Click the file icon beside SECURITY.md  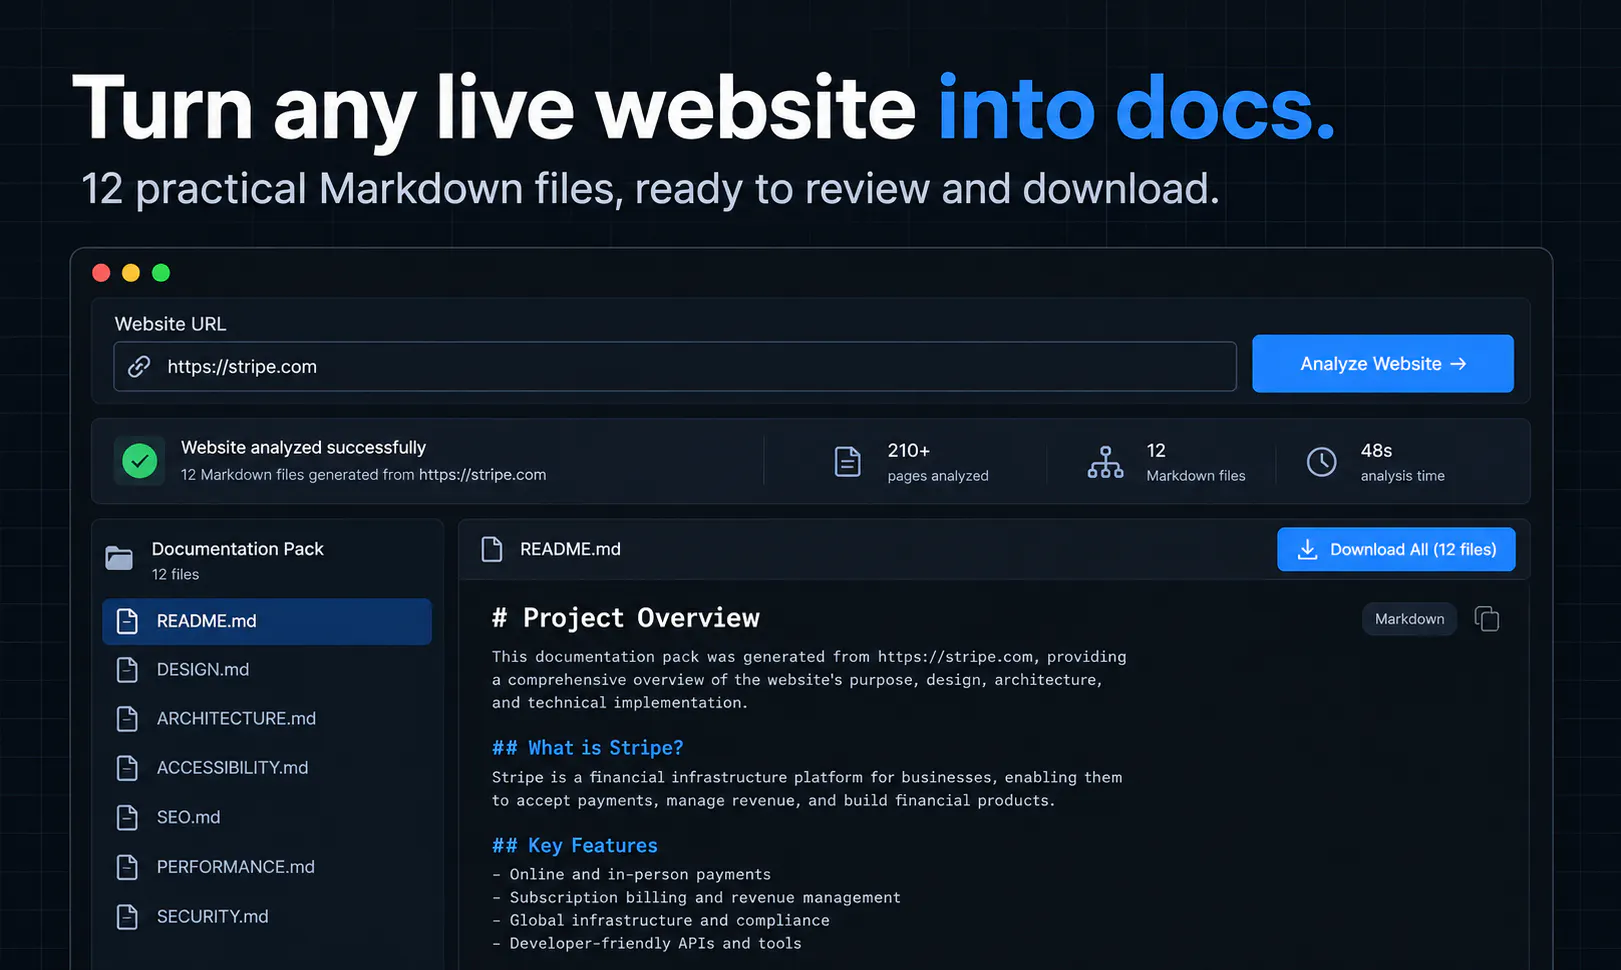(x=127, y=917)
